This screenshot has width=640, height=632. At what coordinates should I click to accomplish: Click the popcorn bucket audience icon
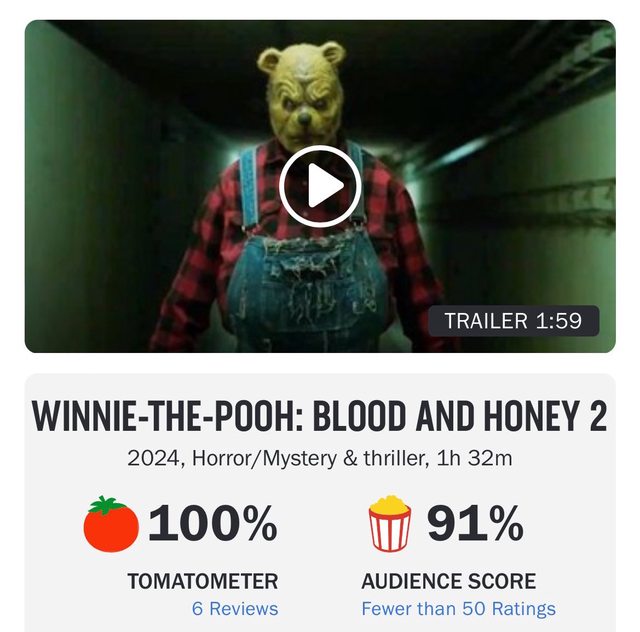tap(390, 524)
